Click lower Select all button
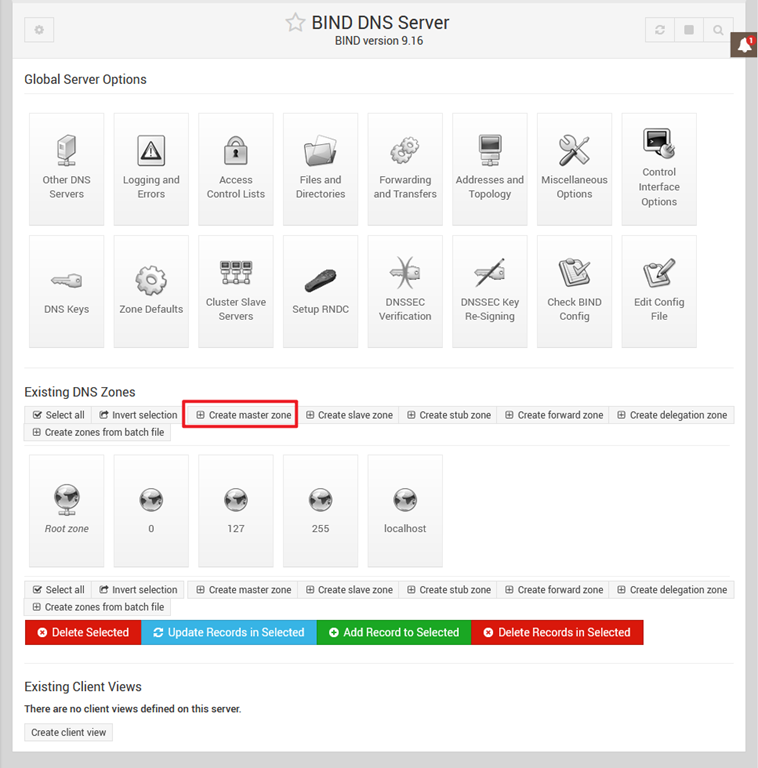 point(58,590)
